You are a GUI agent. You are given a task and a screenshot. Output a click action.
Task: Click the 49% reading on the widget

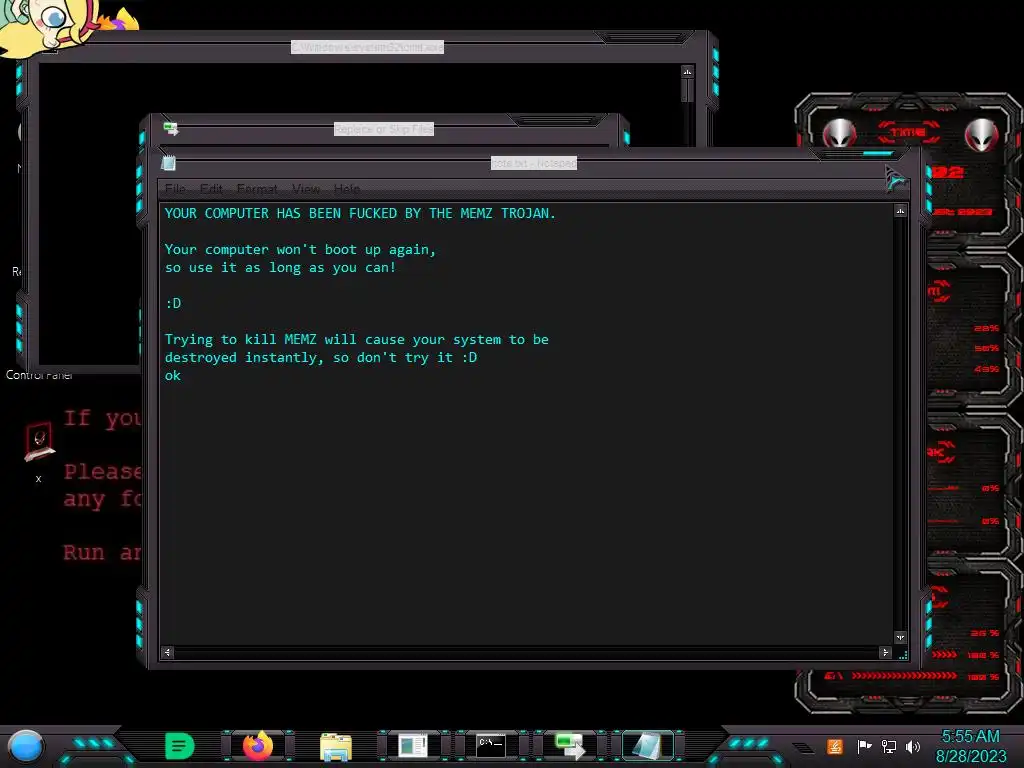(x=986, y=369)
